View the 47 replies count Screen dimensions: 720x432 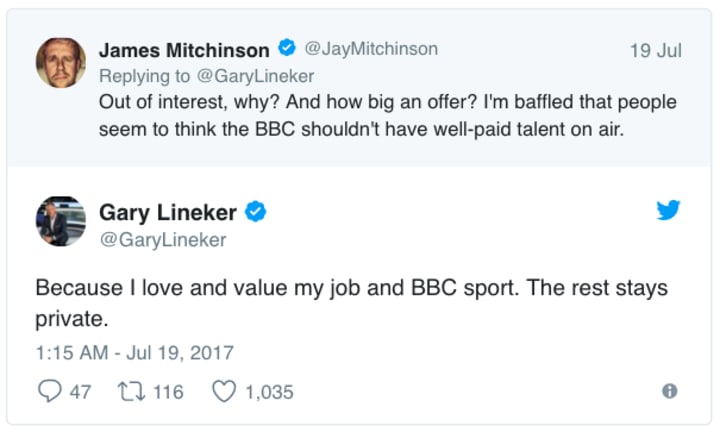coord(80,392)
